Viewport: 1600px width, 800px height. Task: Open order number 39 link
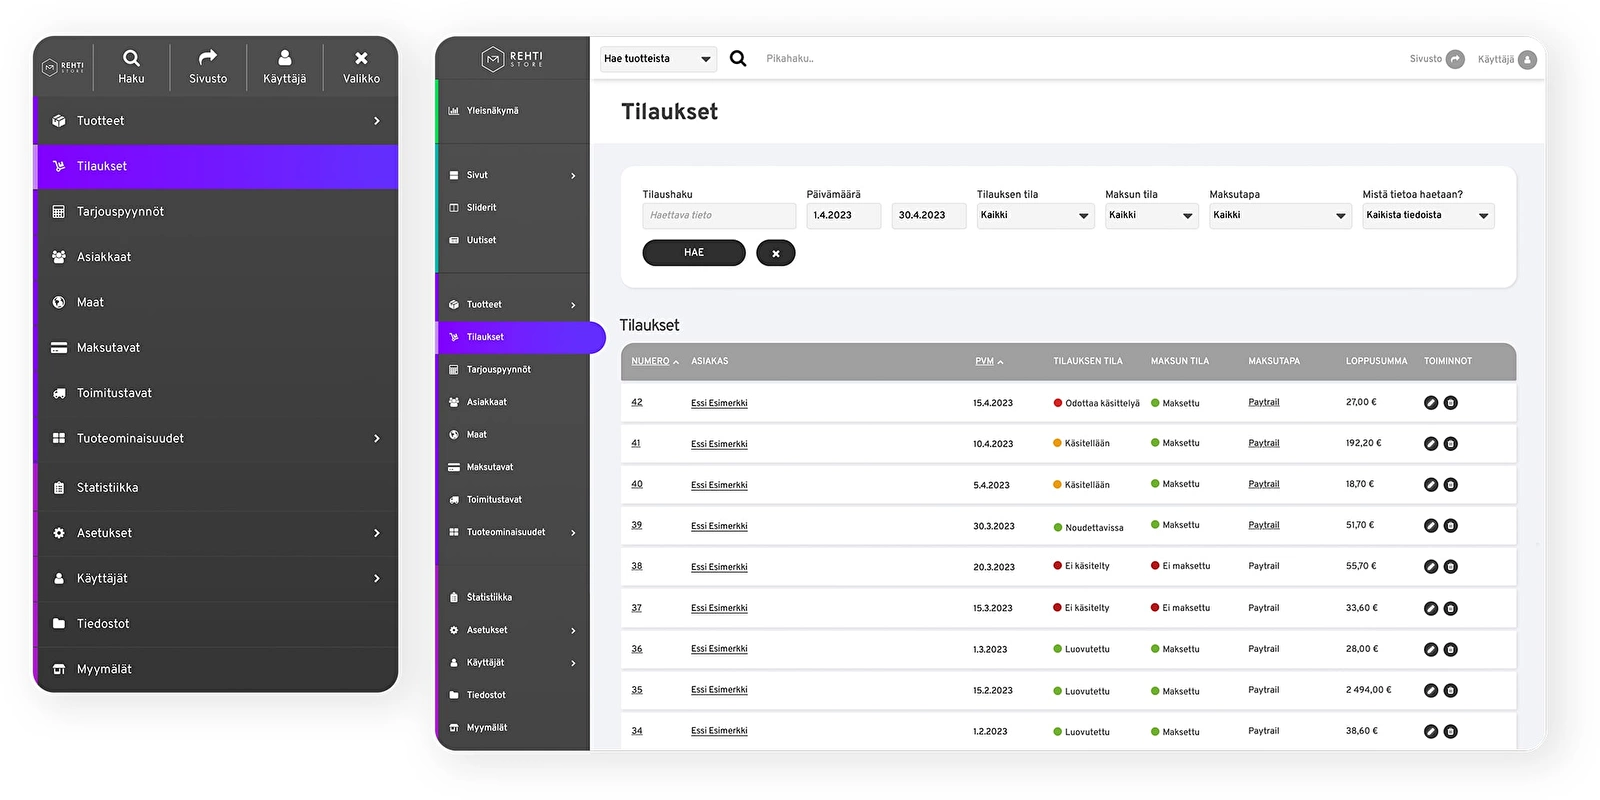(x=637, y=525)
